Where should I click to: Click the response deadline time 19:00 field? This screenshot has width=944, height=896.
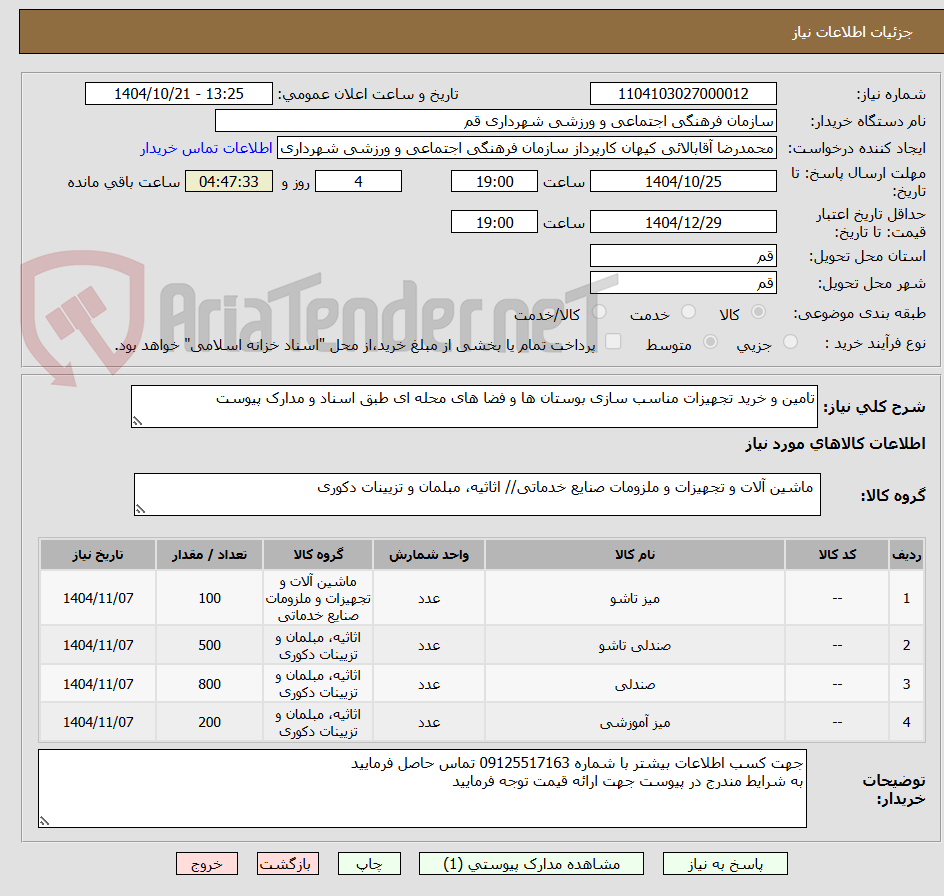pyautogui.click(x=494, y=181)
